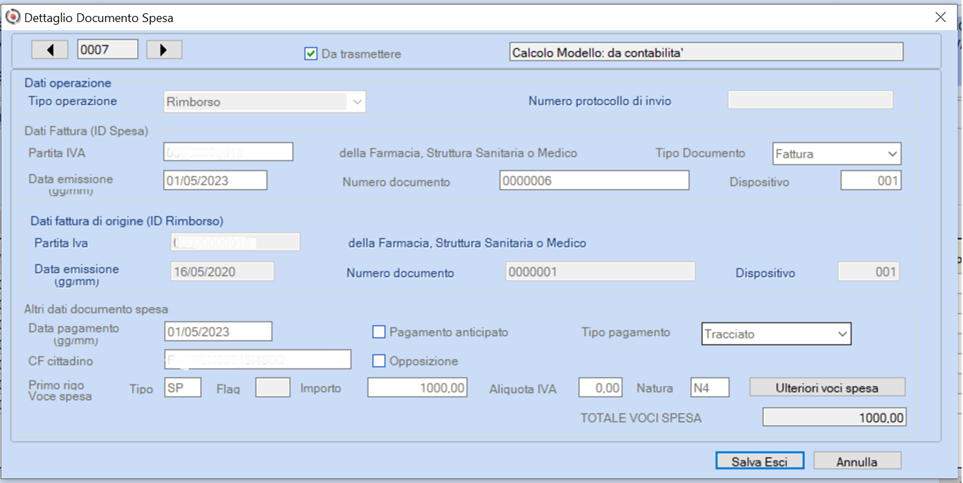Click Numero documento field 0000006
This screenshot has width=963, height=483.
(x=594, y=180)
